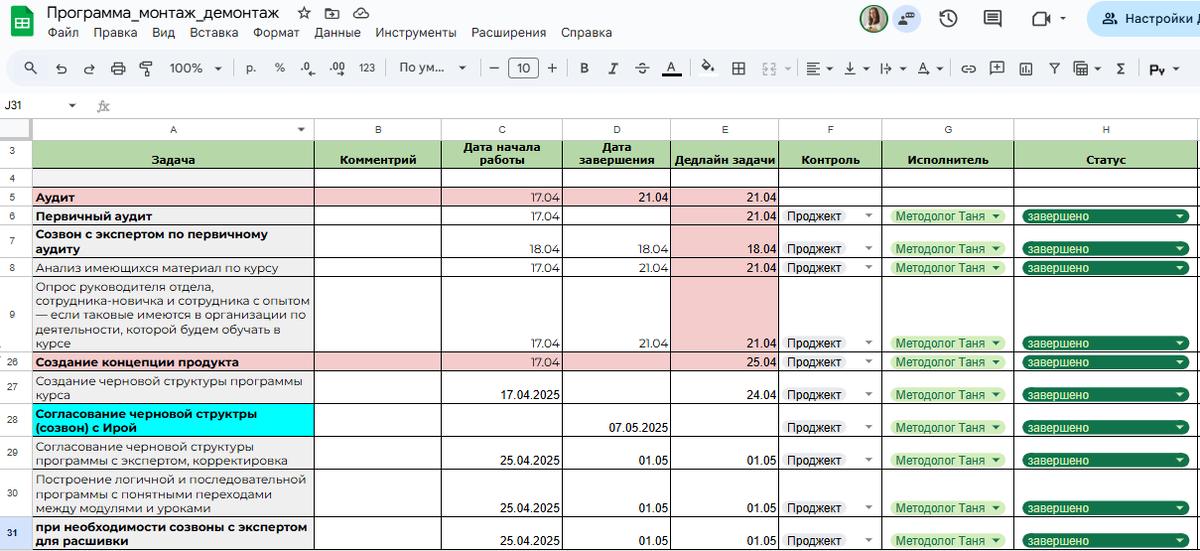
Task: Open version history clock icon
Action: click(949, 18)
